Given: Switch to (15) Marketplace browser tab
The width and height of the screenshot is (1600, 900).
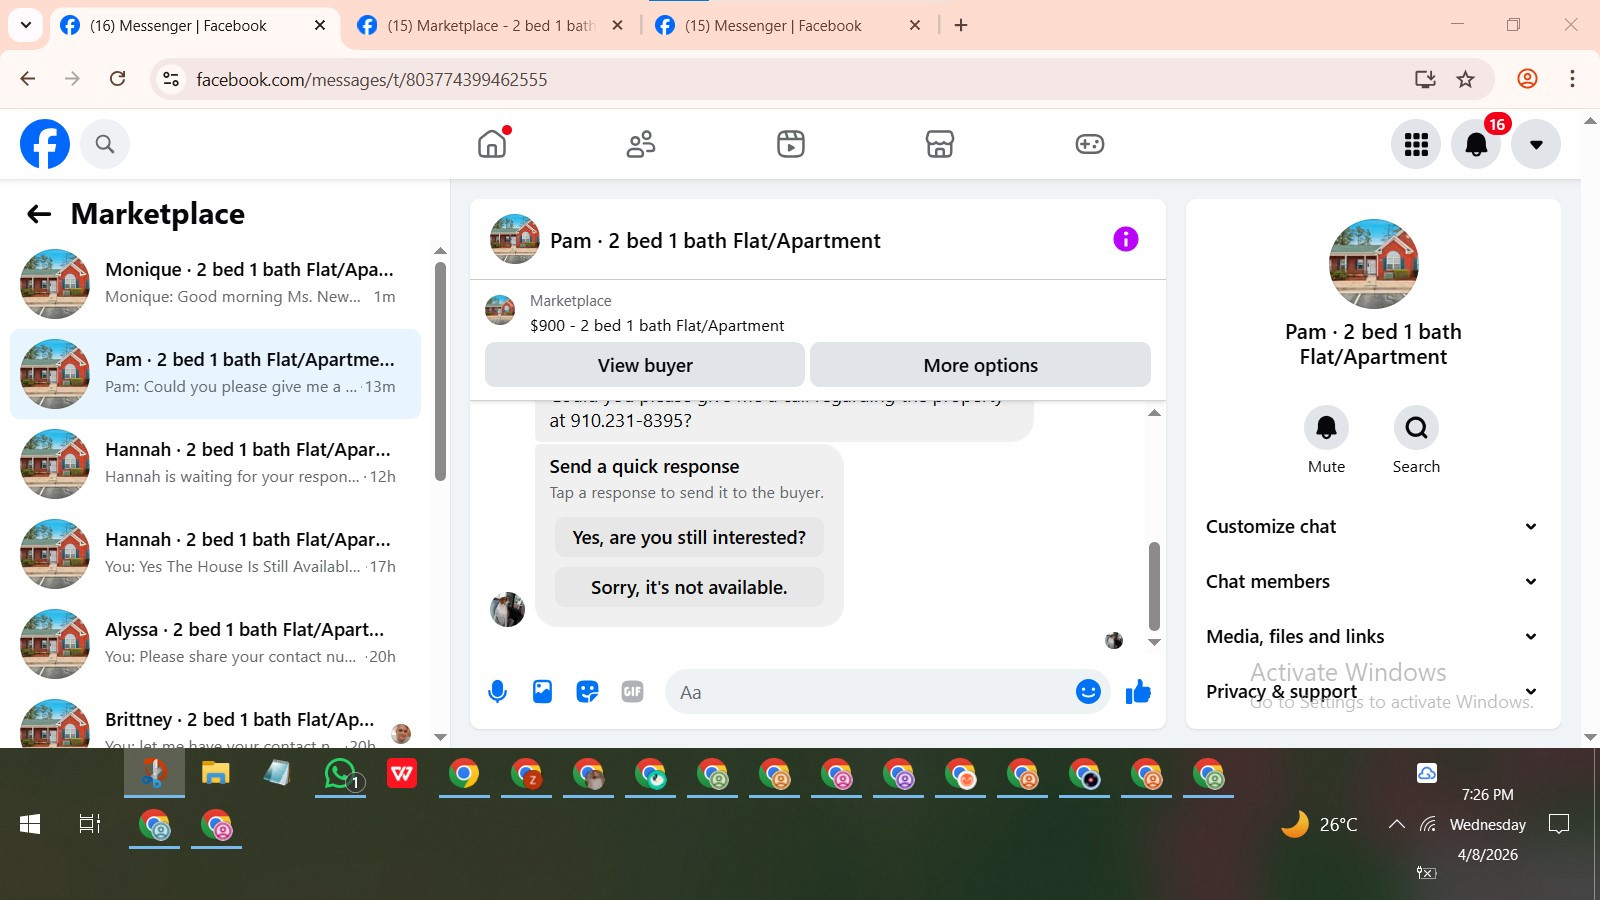Looking at the screenshot, I should 490,26.
